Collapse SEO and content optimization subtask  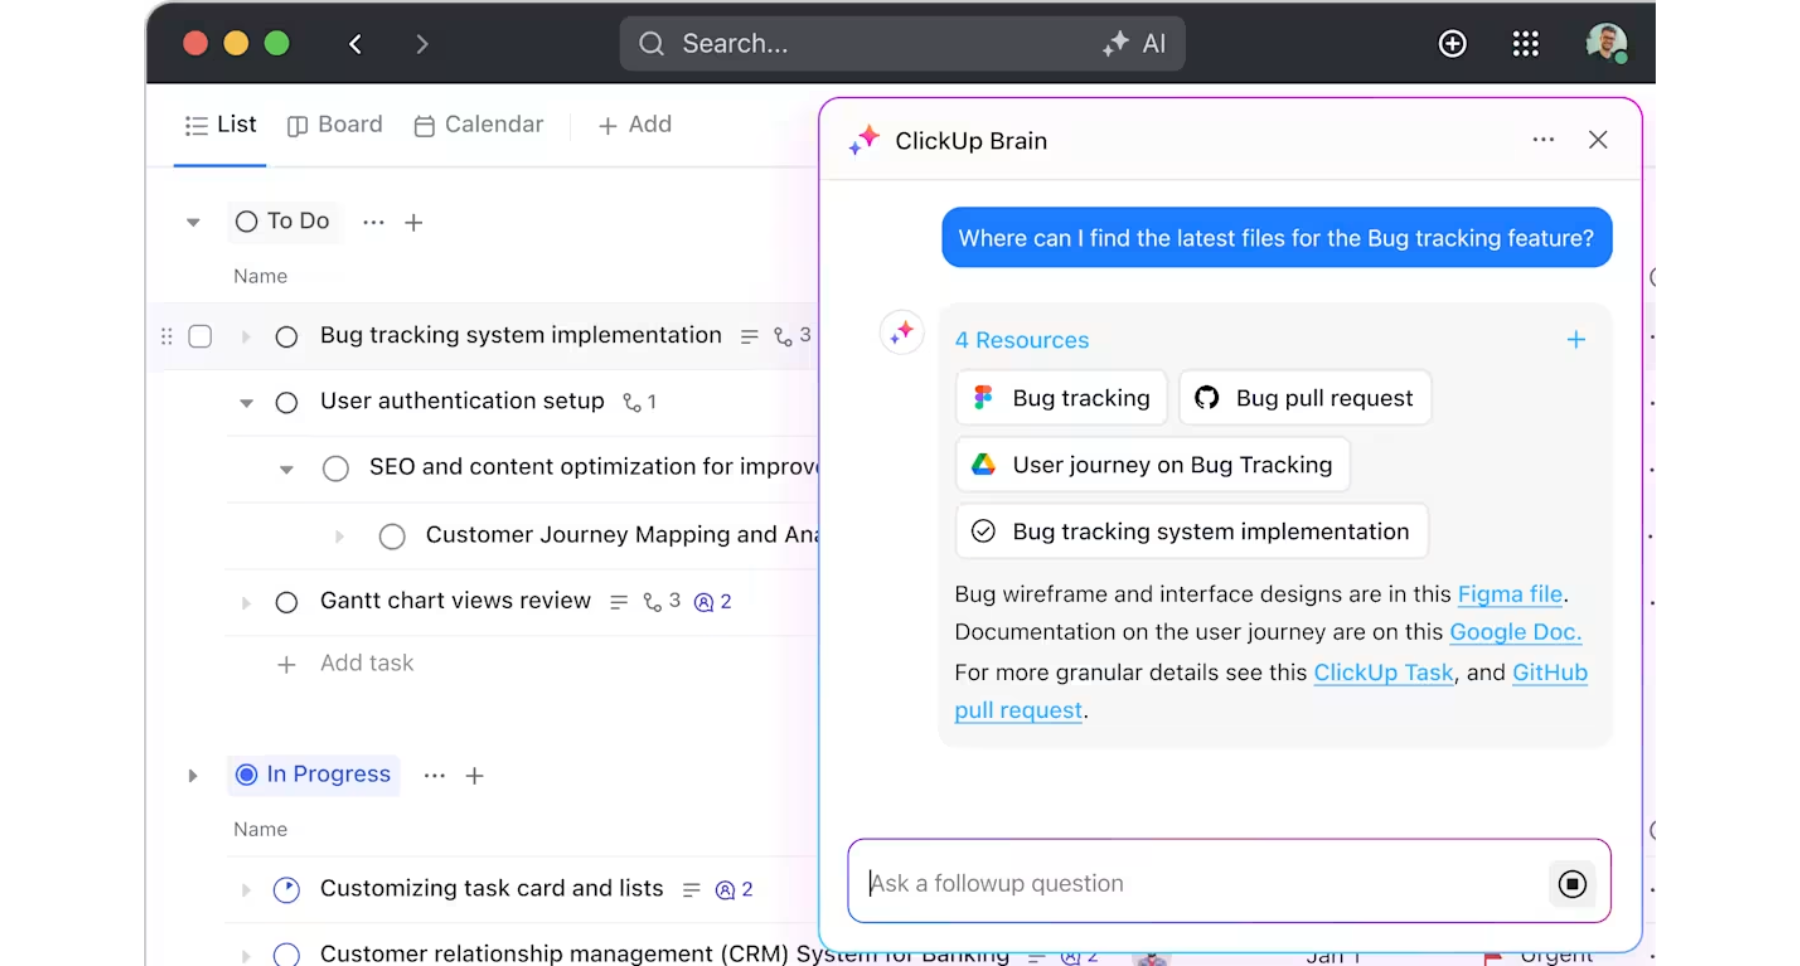(286, 468)
